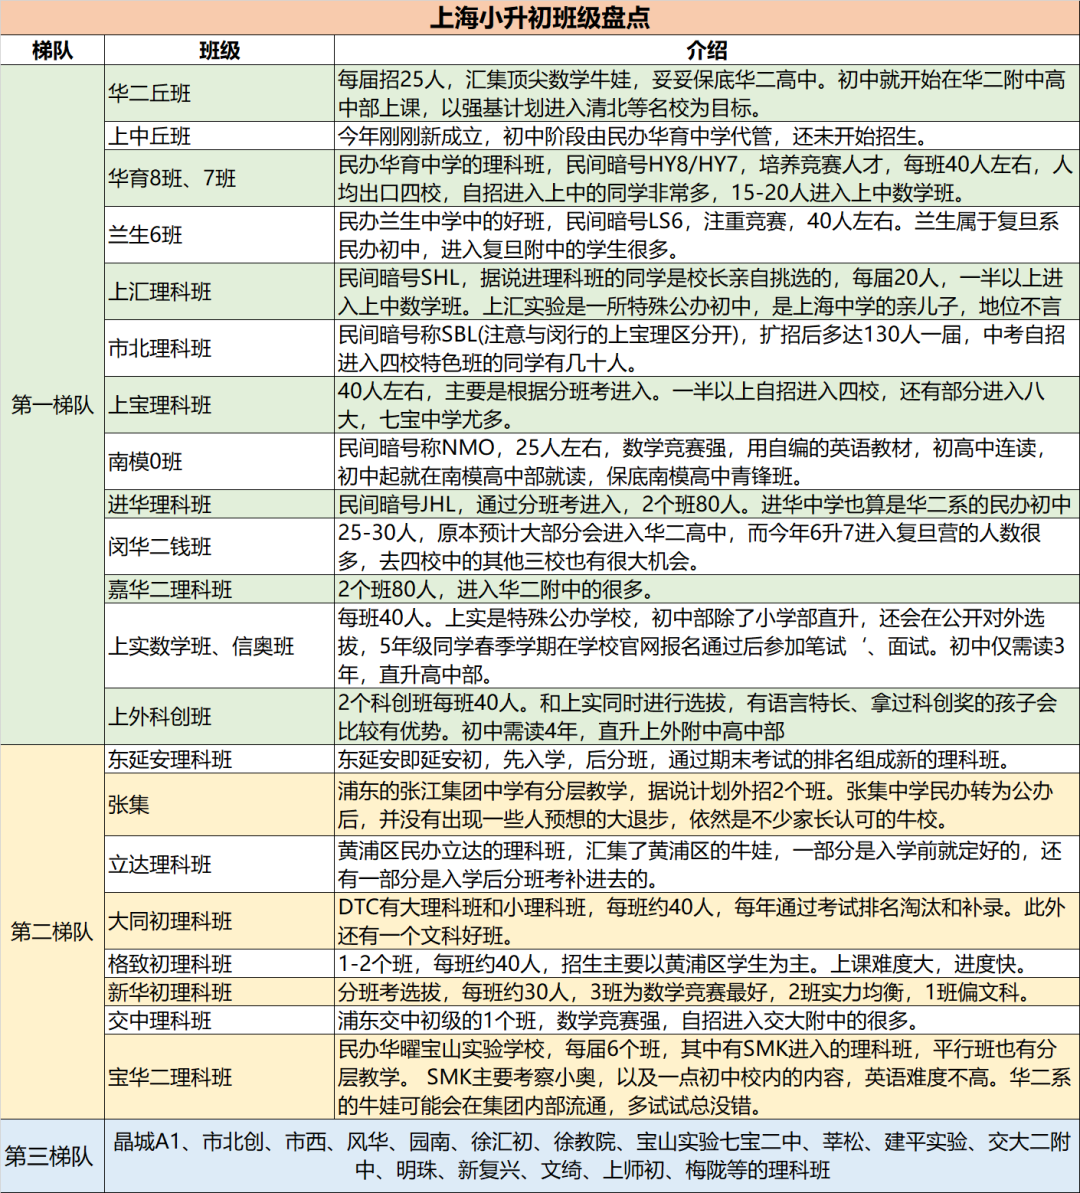Click the description starting DTC有大理科班
Screen dimensions: 1080x1193
click(706, 921)
